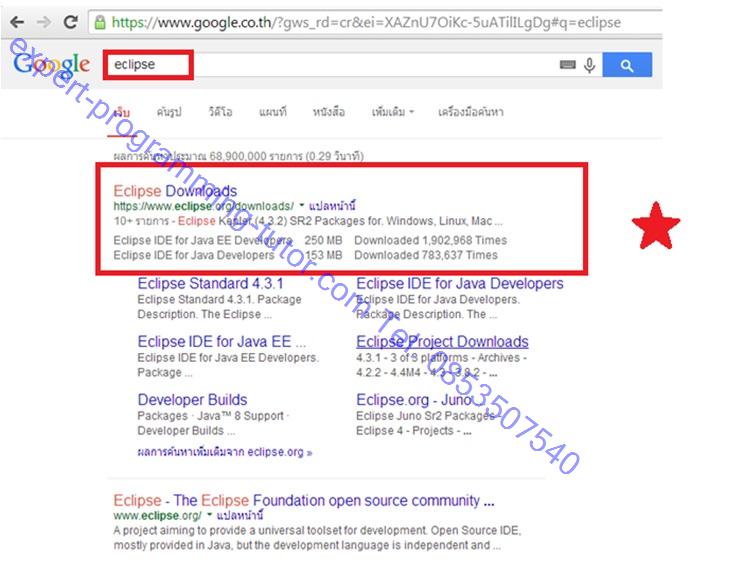This screenshot has height=565, width=741.
Task: Open Eclipse IDE for Java Developers sitelink
Action: point(460,283)
